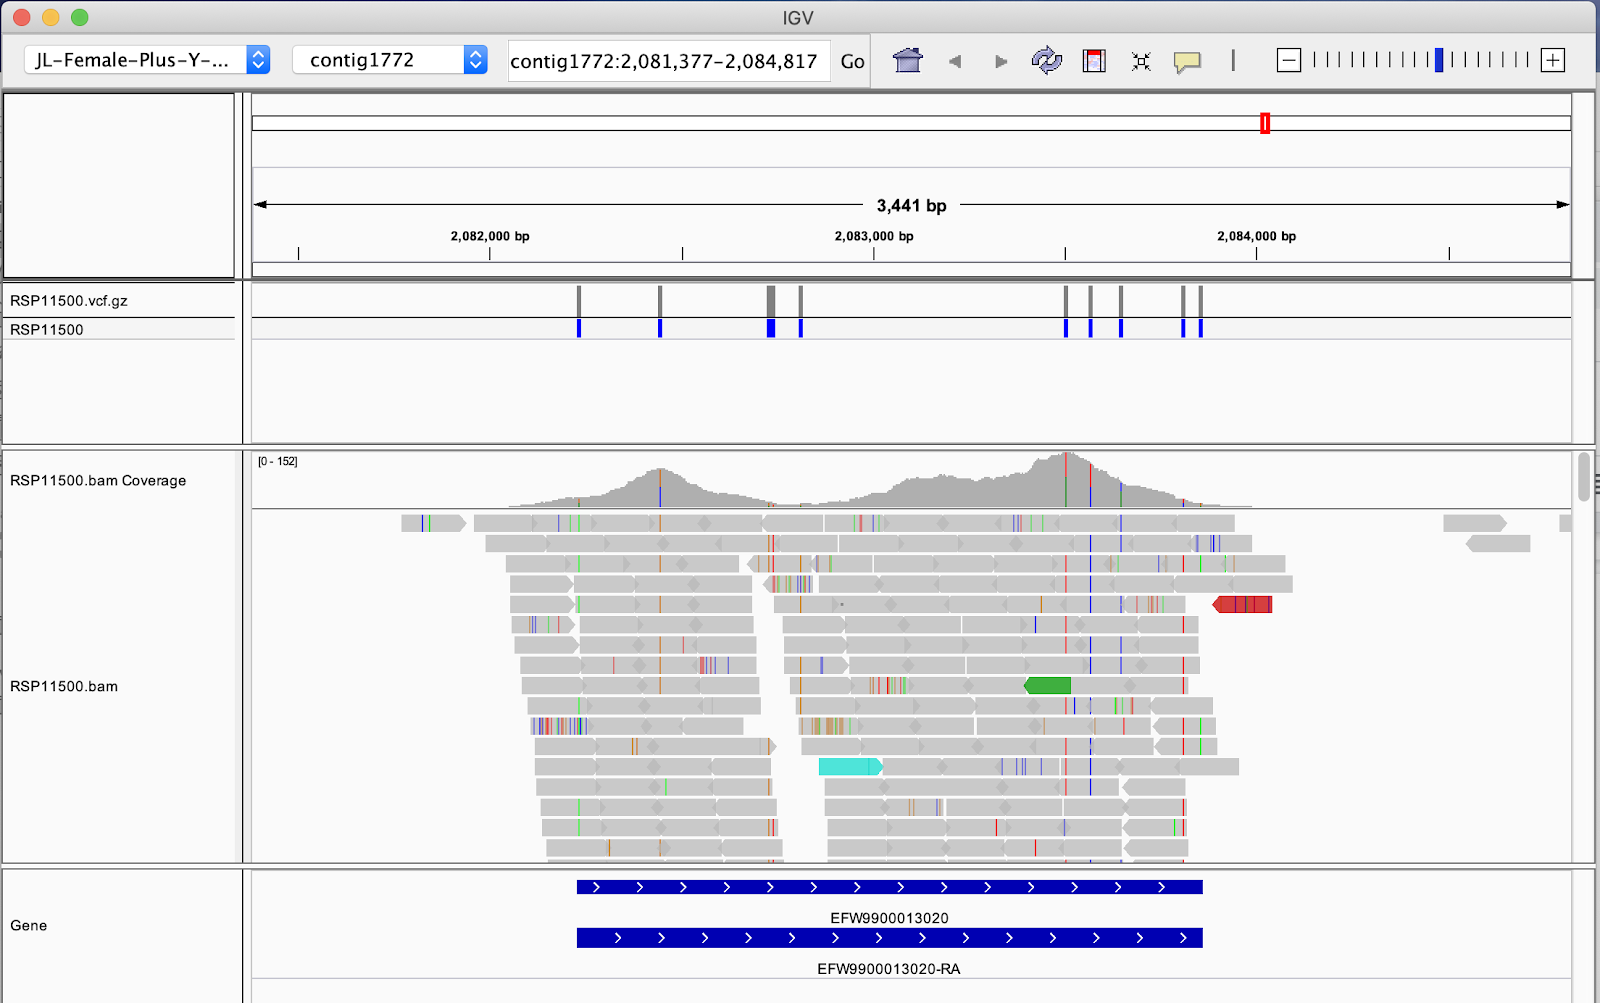This screenshot has height=1003, width=1600.
Task: Toggle the popup behavior speech bubble
Action: pos(1187,62)
